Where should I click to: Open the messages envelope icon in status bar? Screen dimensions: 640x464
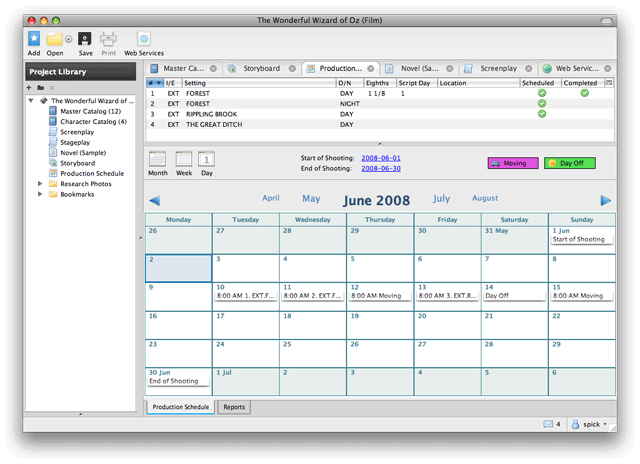click(x=548, y=424)
